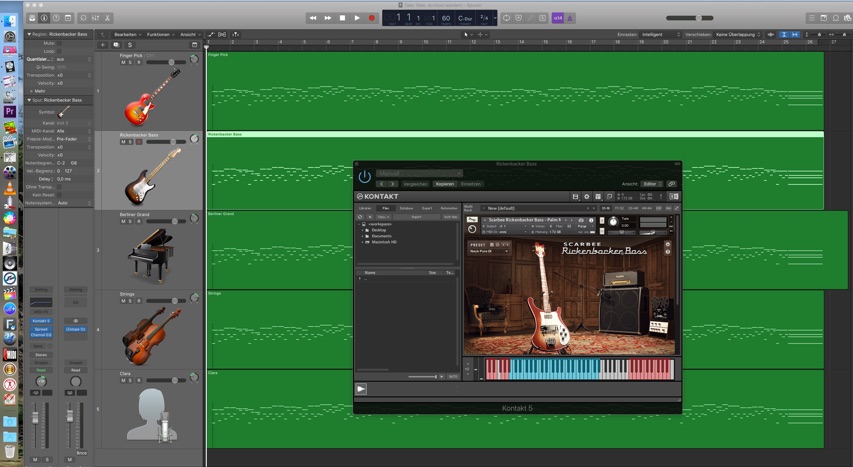The width and height of the screenshot is (853, 467).
Task: Open the Quantisieren dropdown in inspector
Action: (x=73, y=59)
